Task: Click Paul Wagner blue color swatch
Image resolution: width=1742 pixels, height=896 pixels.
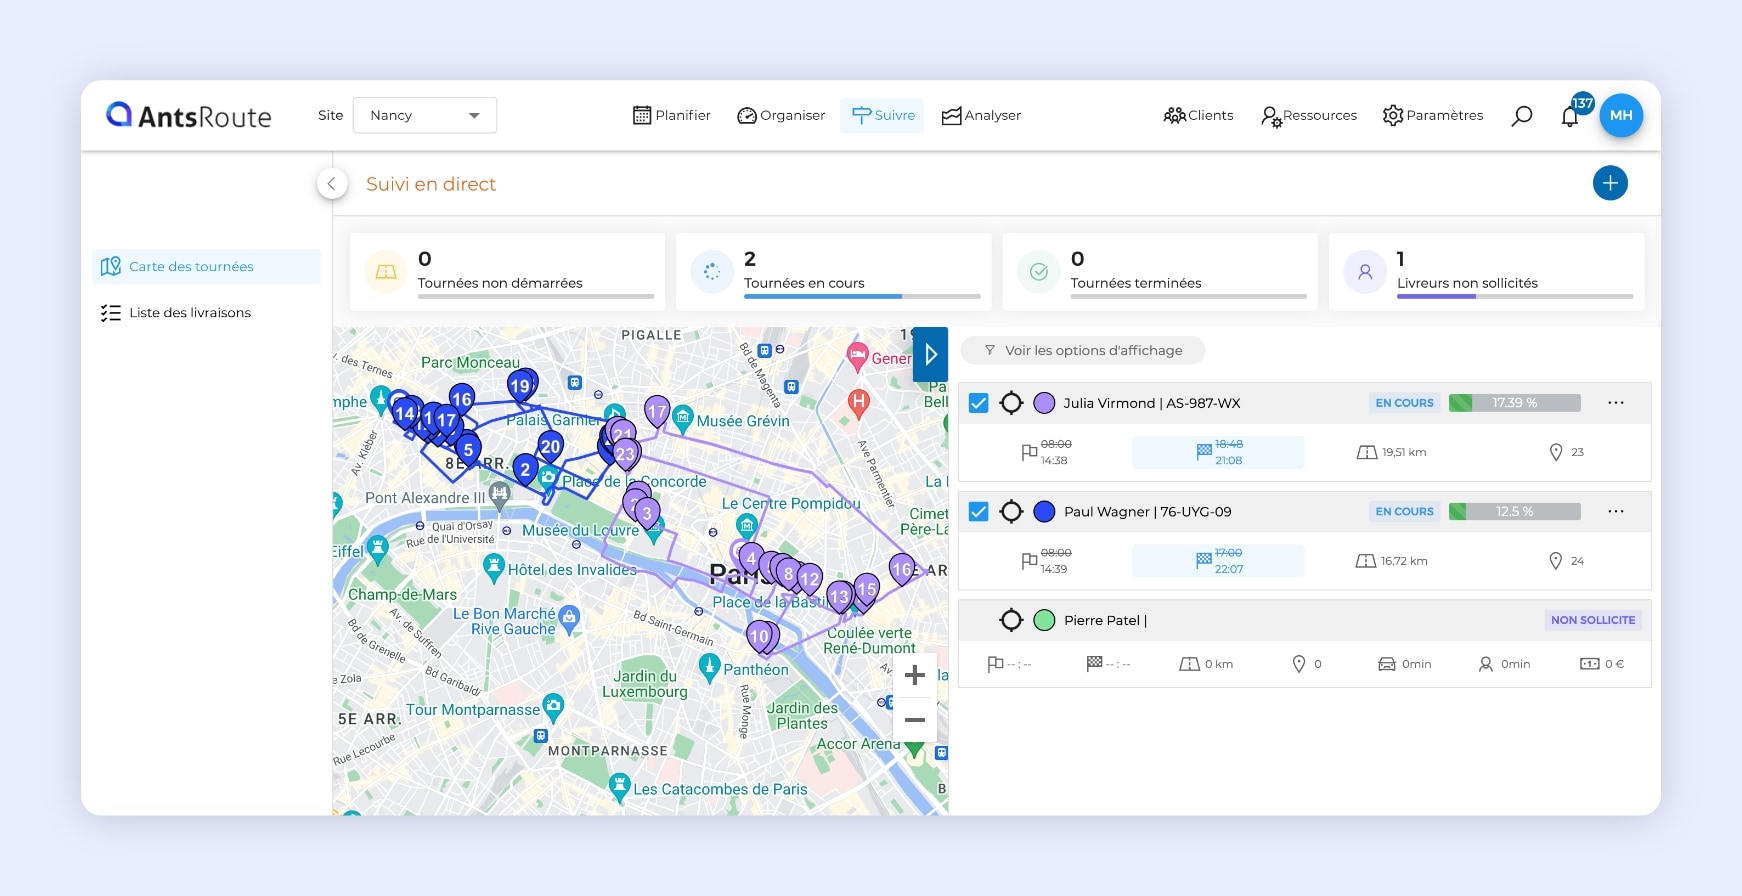Action: pos(1044,512)
